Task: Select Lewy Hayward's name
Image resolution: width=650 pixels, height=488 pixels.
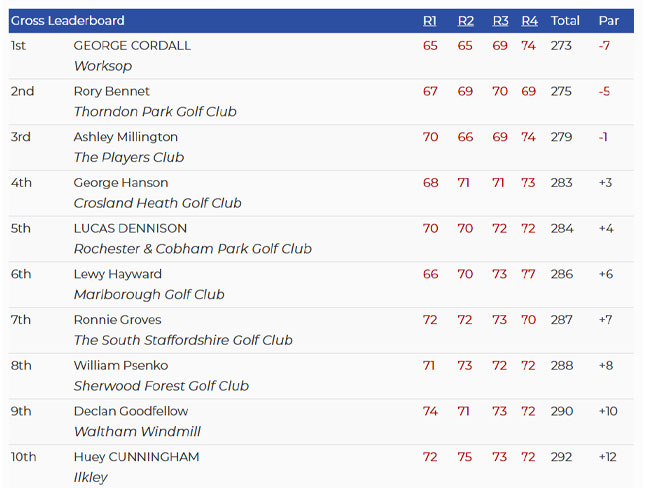Action: pos(118,274)
